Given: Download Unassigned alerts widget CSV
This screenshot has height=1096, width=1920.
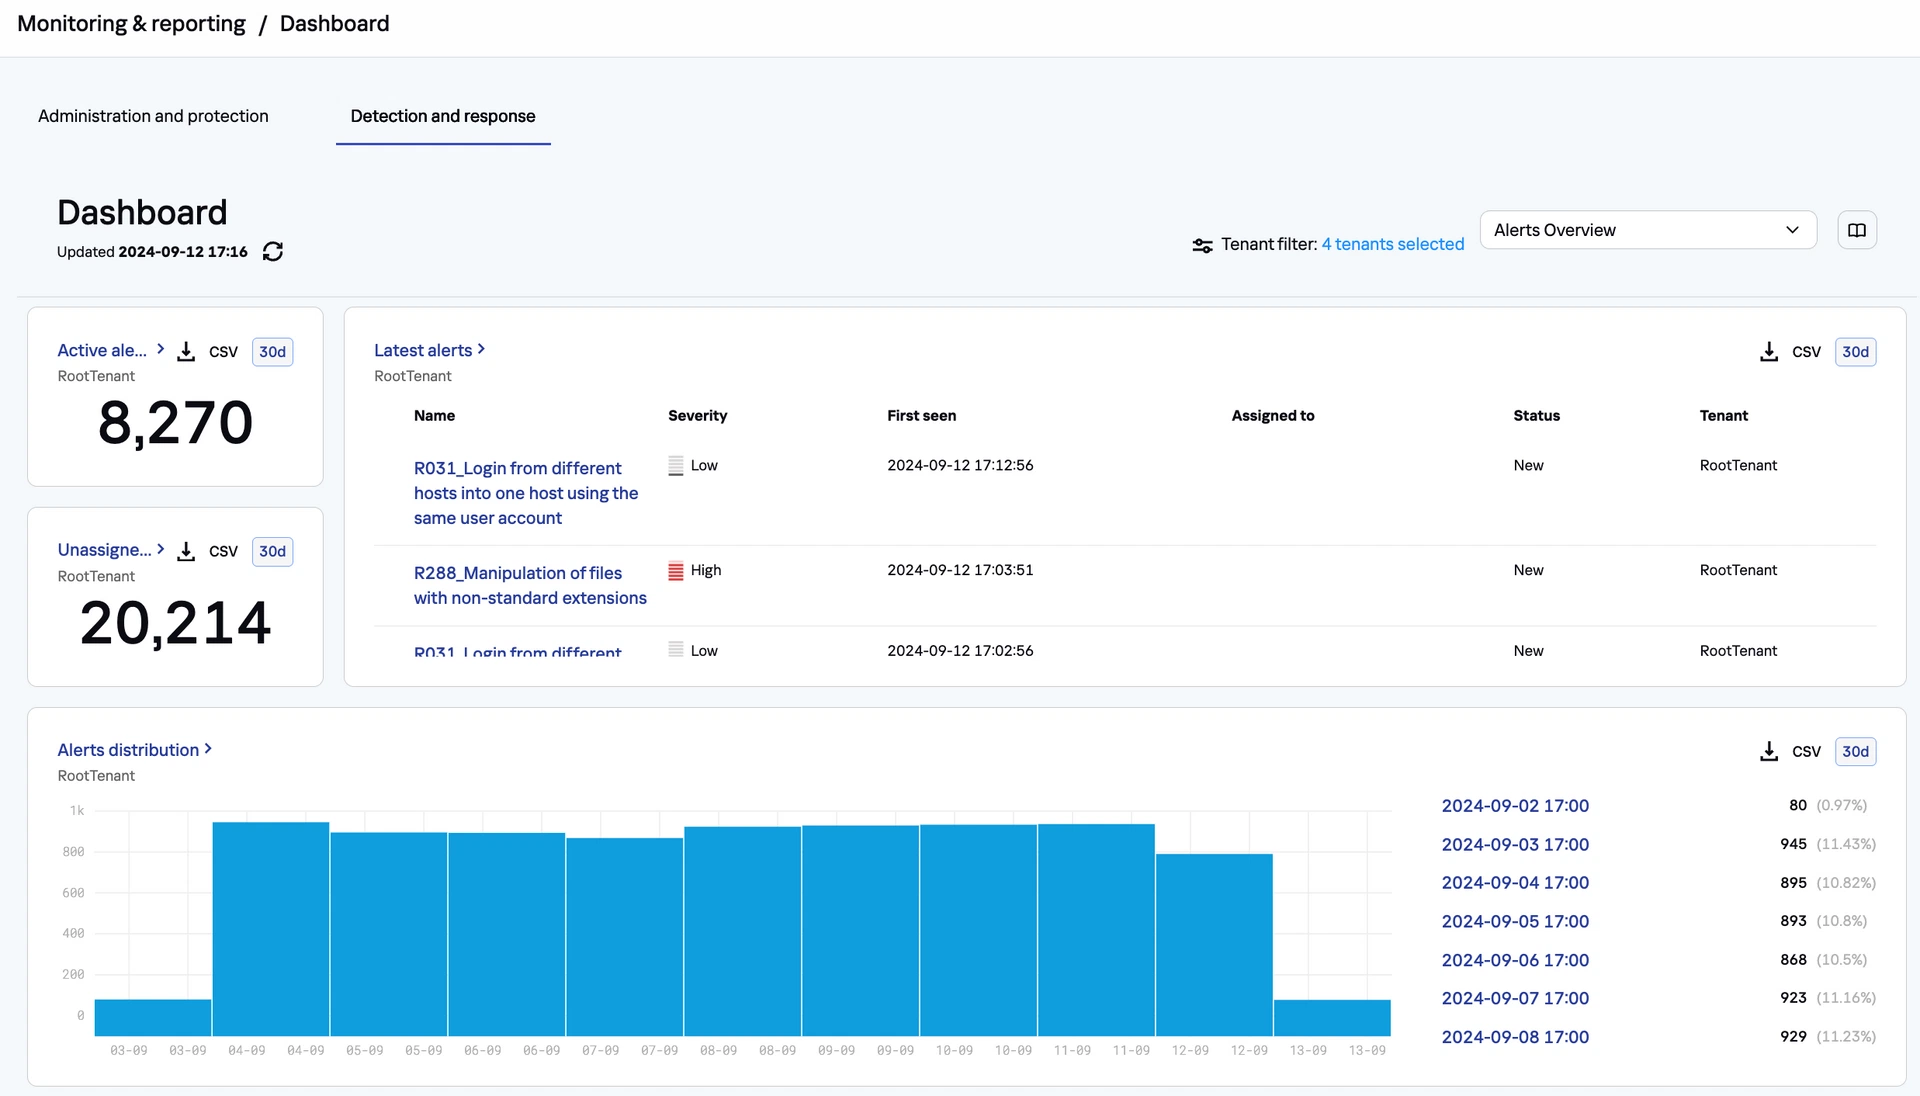Looking at the screenshot, I should click(x=186, y=552).
